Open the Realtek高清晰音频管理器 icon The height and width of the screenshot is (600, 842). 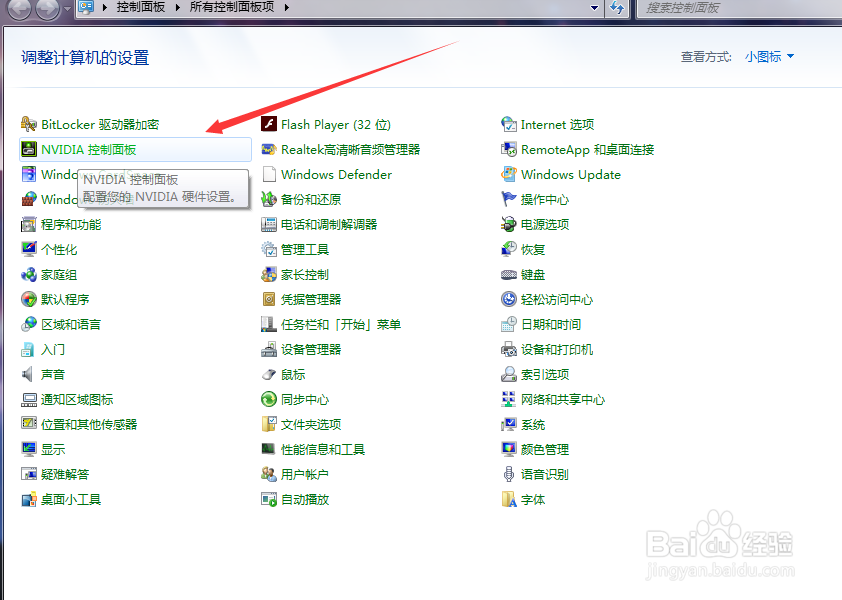(x=268, y=149)
